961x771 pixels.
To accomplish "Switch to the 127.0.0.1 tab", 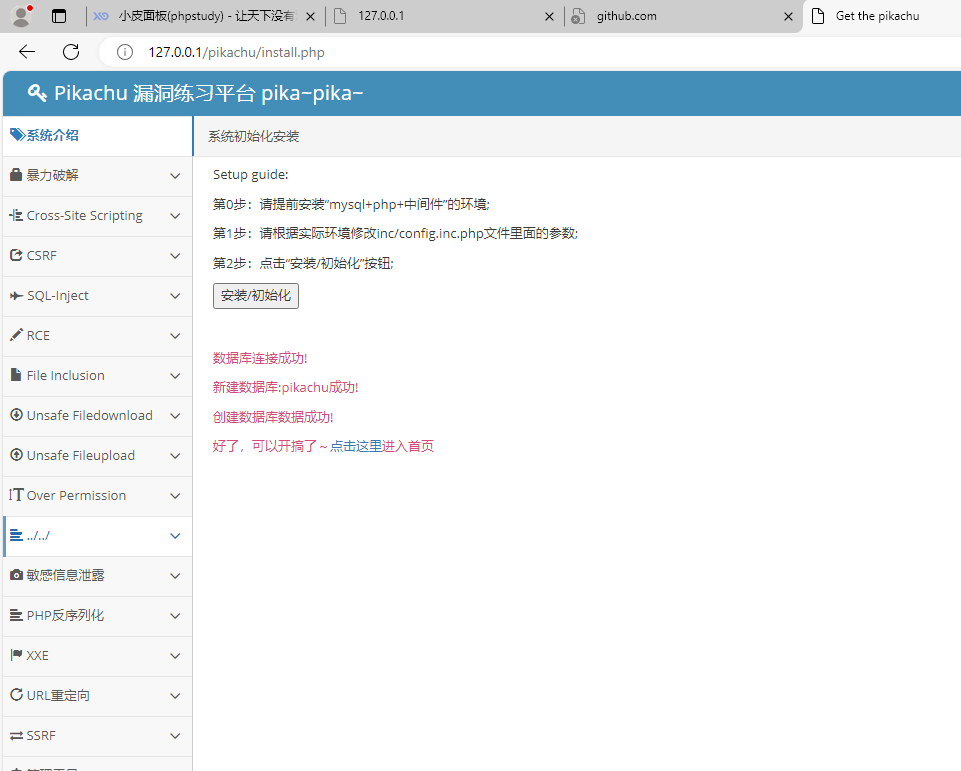I will click(445, 16).
